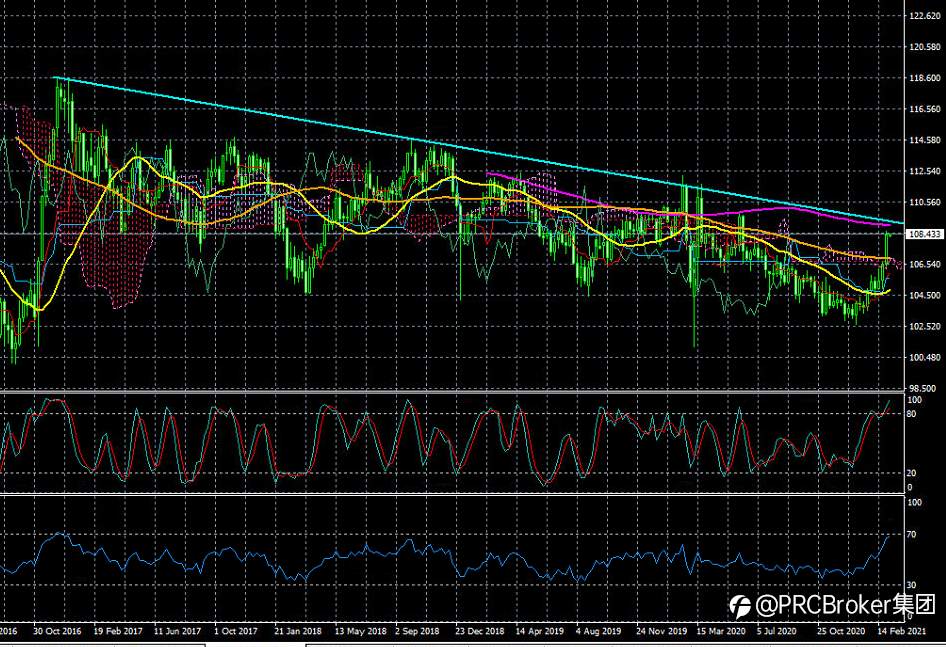Screen dimensions: 946x647
Task: Click the 100.480 price label
Action: [925, 357]
